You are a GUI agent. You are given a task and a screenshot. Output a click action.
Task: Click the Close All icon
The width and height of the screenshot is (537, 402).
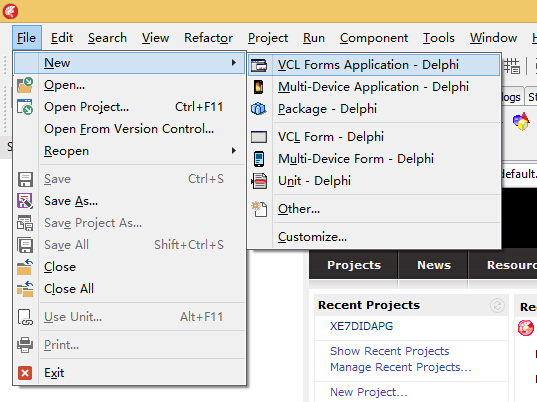25,289
